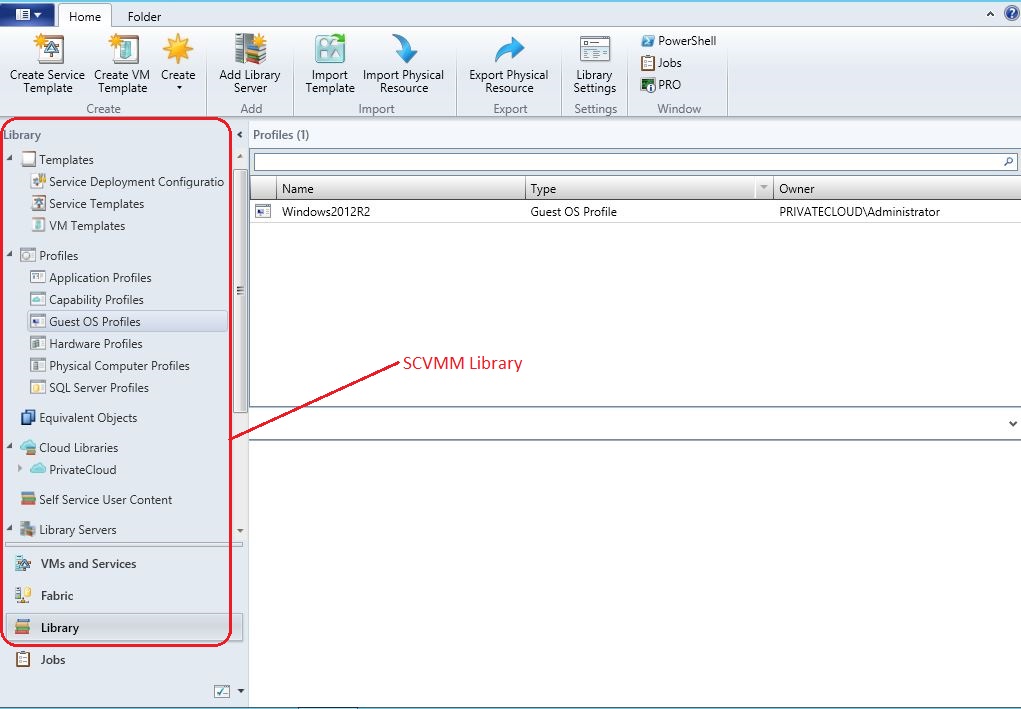Open Capability Profiles
1021x709 pixels.
coord(87,299)
